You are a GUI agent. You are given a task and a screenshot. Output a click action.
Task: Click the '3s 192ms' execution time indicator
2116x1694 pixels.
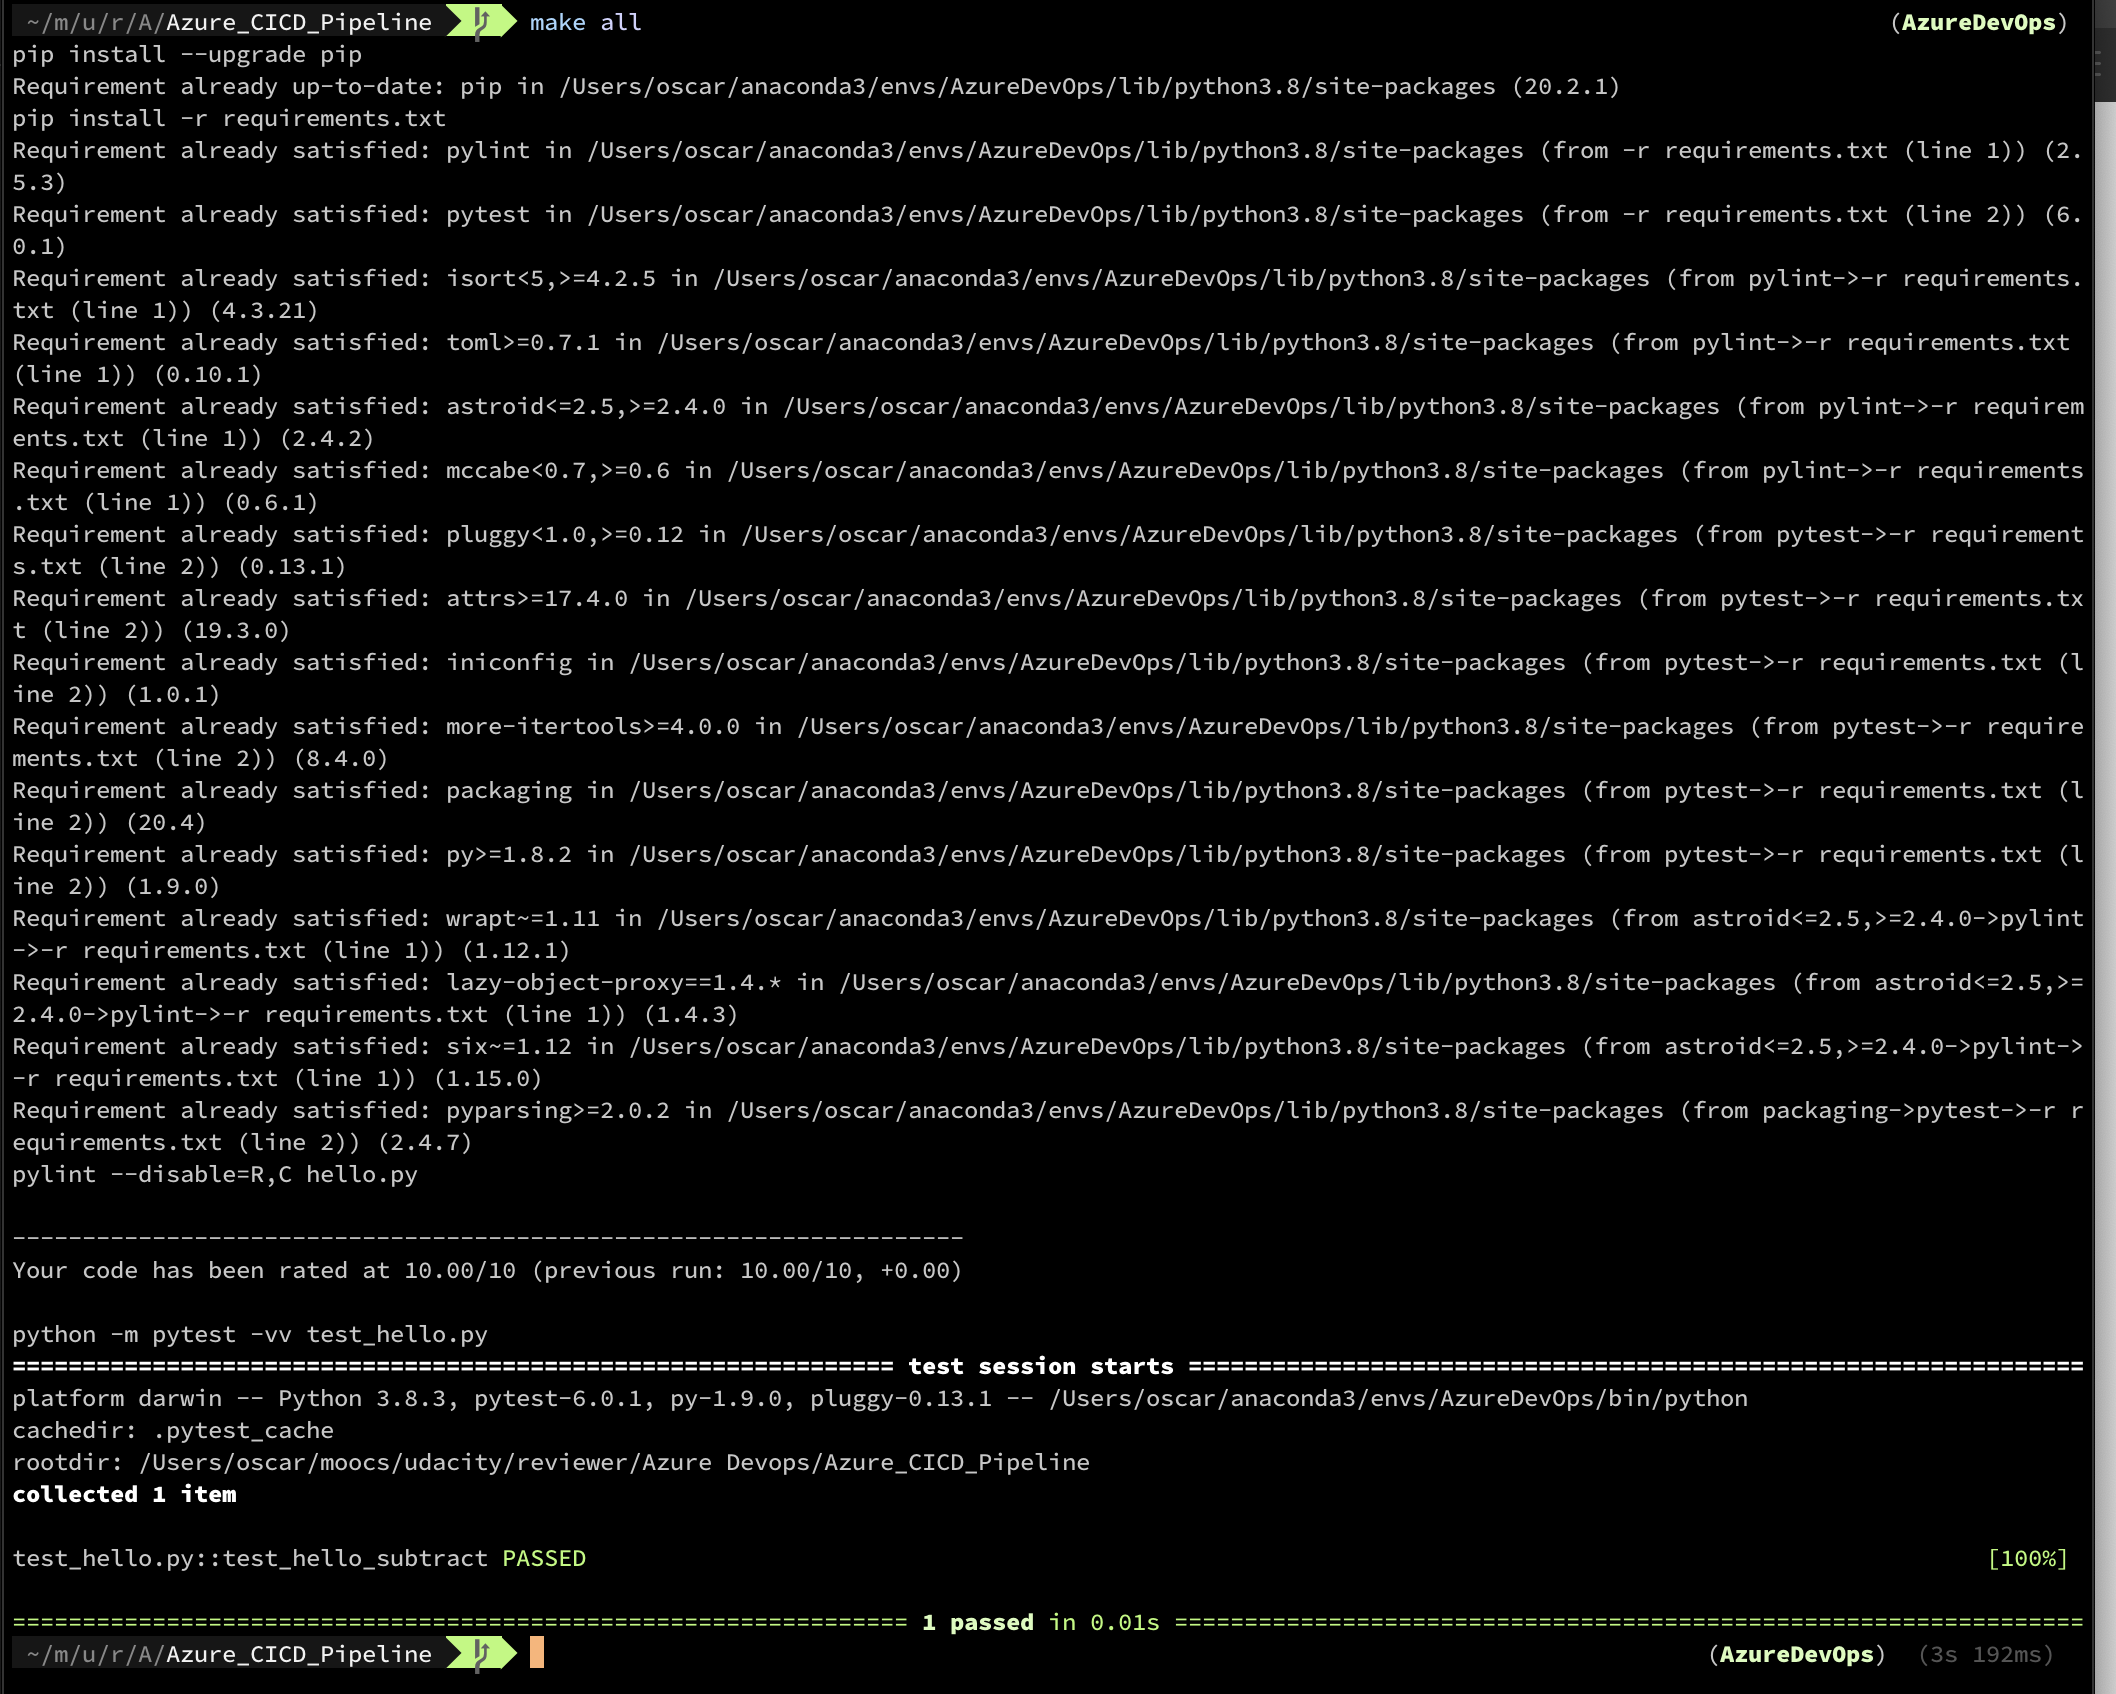(1985, 1654)
